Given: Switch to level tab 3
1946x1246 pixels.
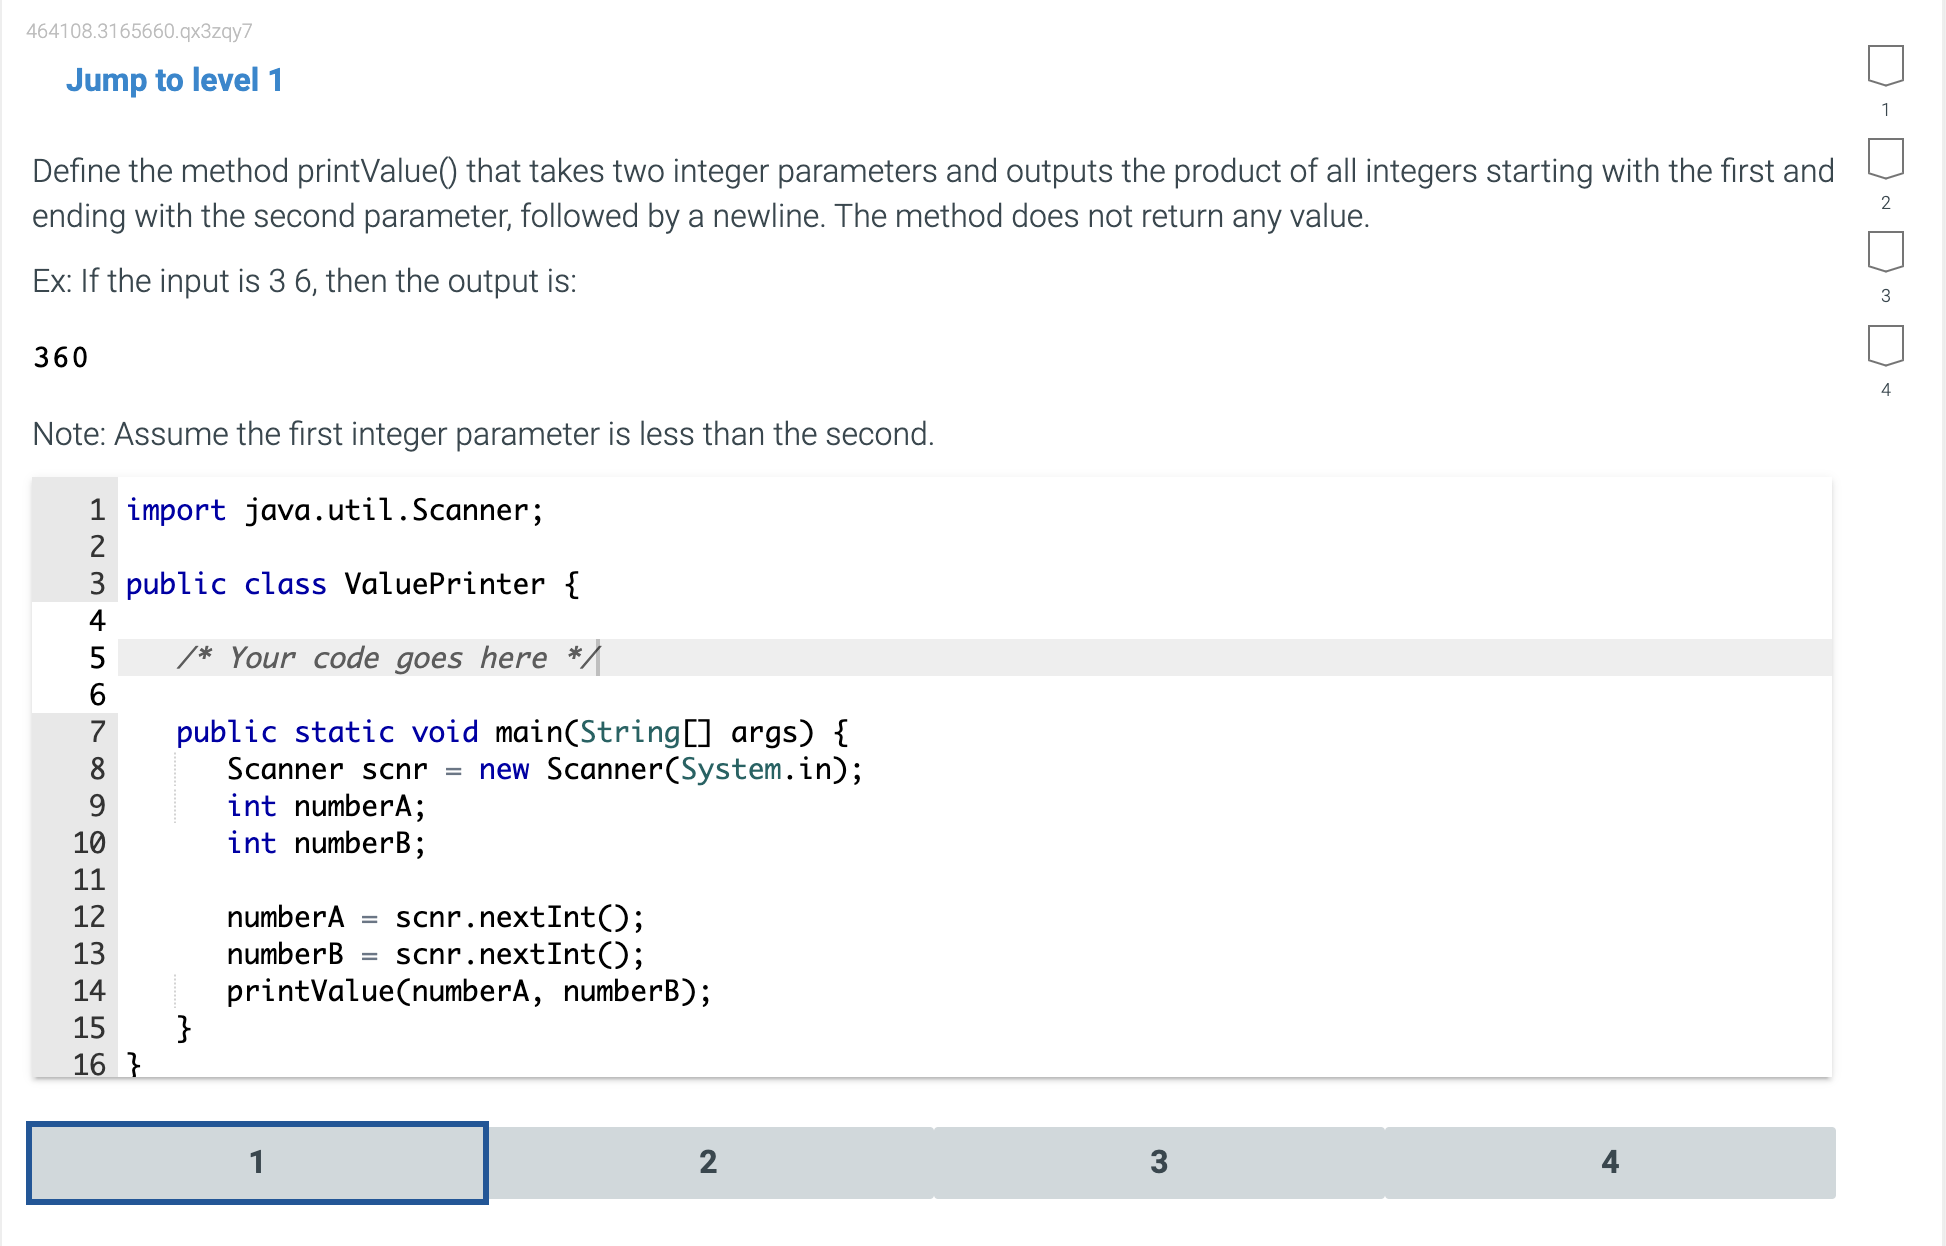Looking at the screenshot, I should point(1159,1162).
